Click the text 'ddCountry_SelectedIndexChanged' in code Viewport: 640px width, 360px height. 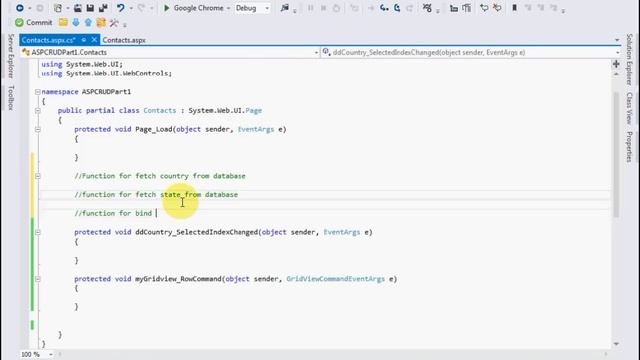(197, 232)
